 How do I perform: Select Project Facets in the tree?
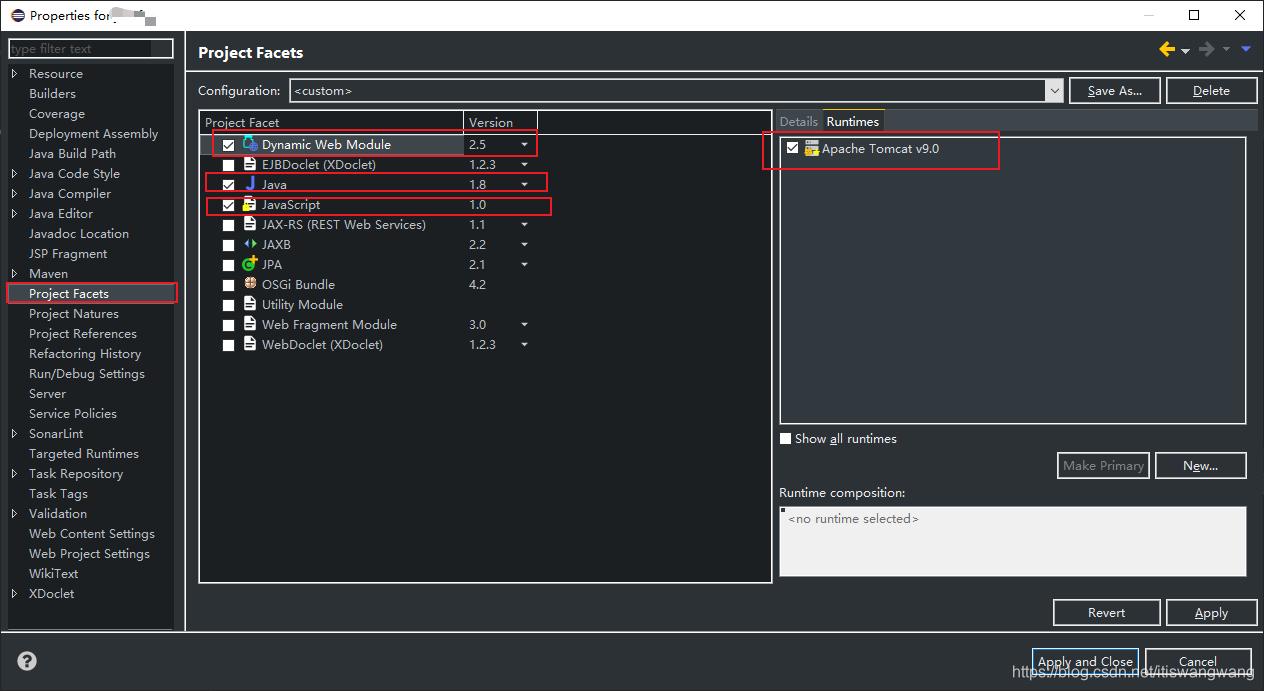point(69,293)
